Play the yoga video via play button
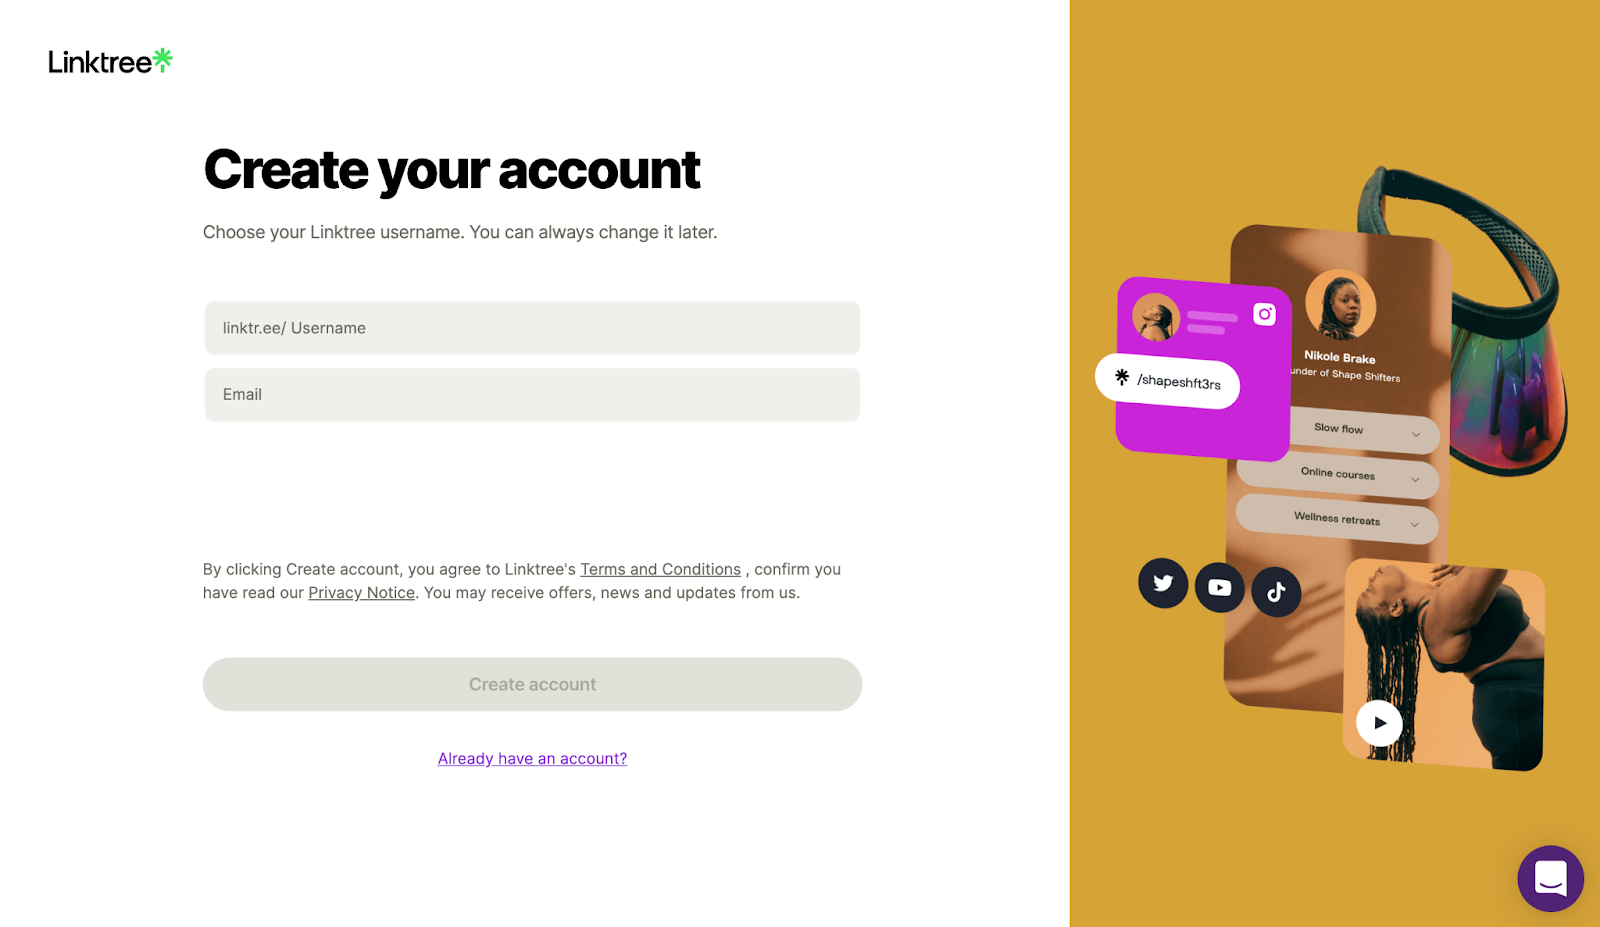 coord(1379,722)
